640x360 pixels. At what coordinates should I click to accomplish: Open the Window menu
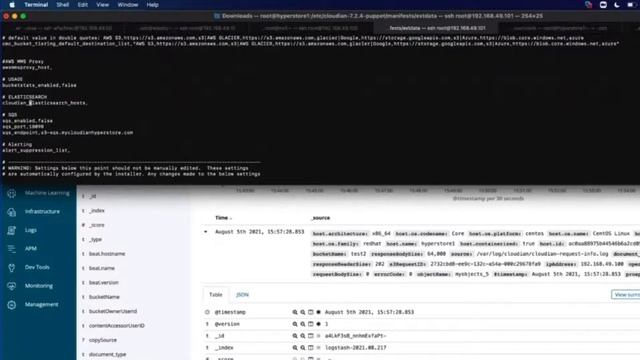coord(128,5)
